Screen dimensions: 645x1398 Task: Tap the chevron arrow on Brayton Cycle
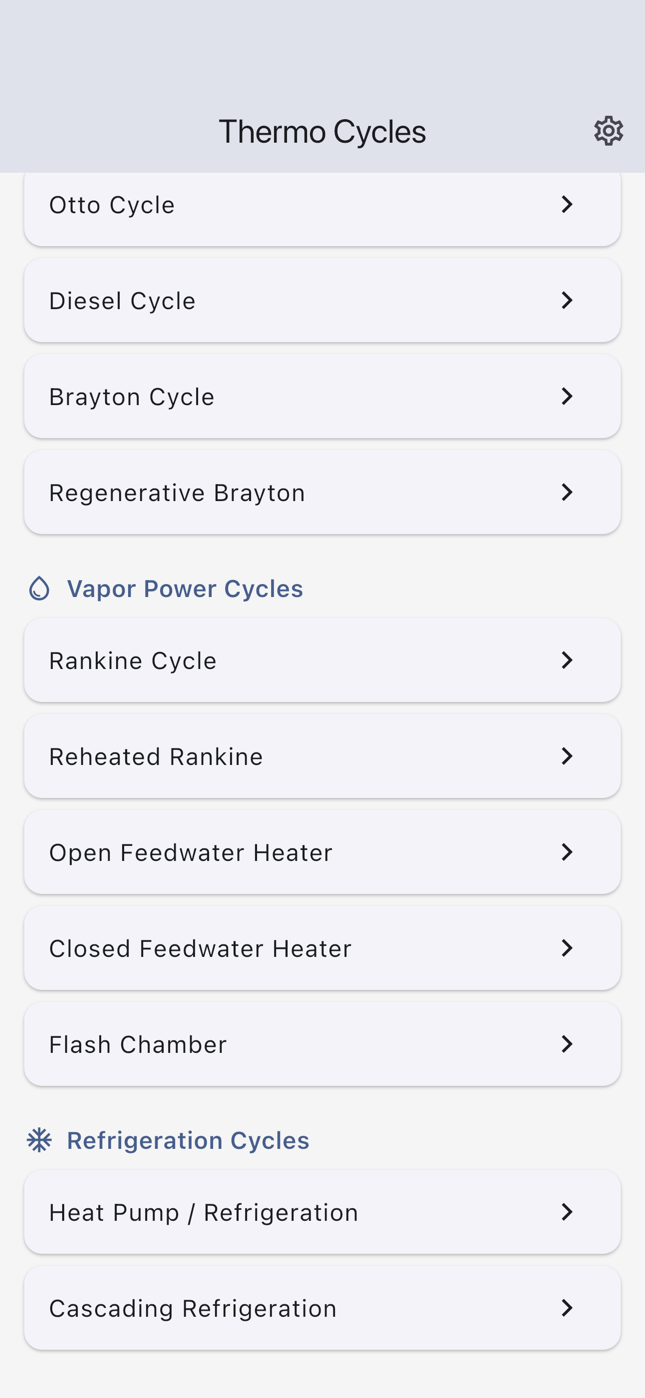pyautogui.click(x=567, y=396)
